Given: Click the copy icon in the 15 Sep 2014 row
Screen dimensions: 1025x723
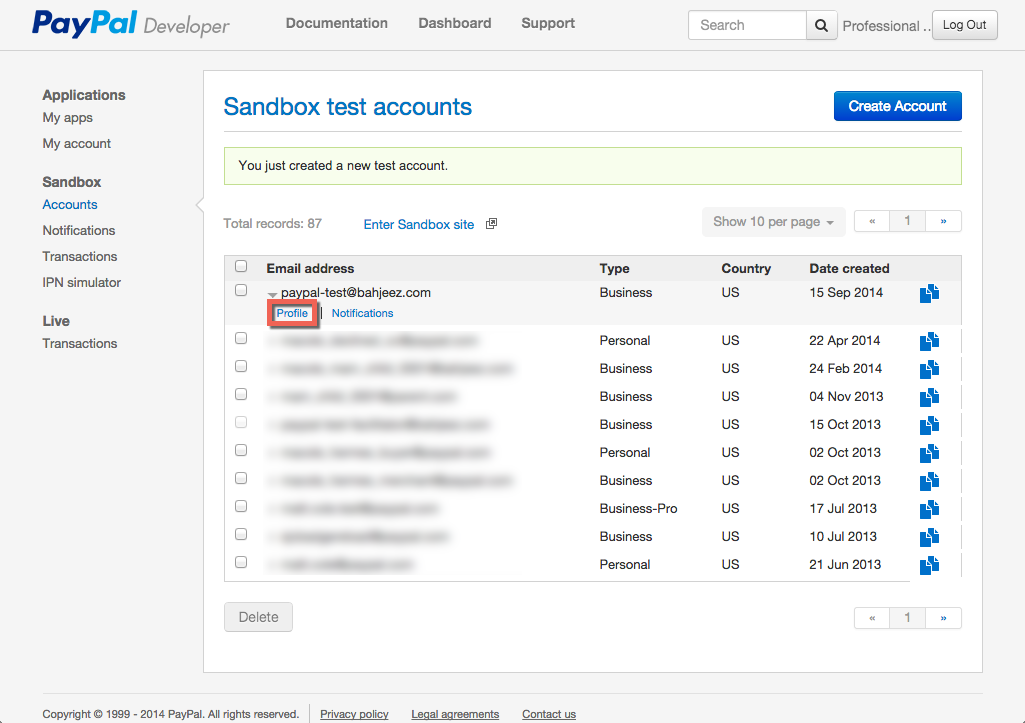Looking at the screenshot, I should tap(929, 294).
